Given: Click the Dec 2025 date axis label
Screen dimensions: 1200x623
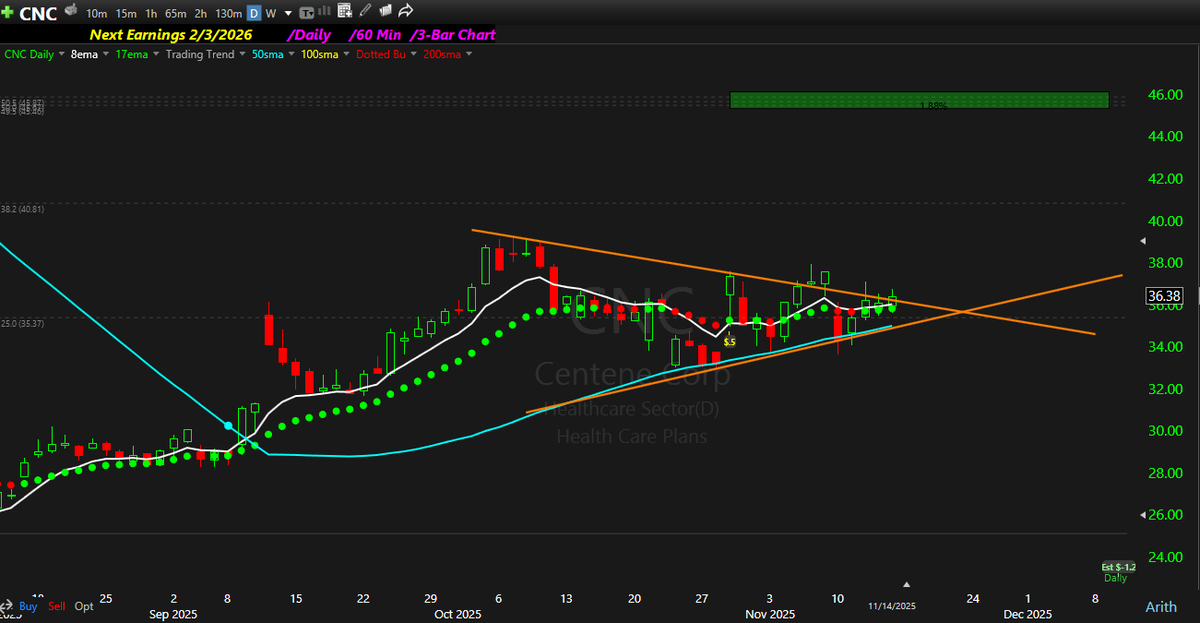Looking at the screenshot, I should coord(1027,613).
